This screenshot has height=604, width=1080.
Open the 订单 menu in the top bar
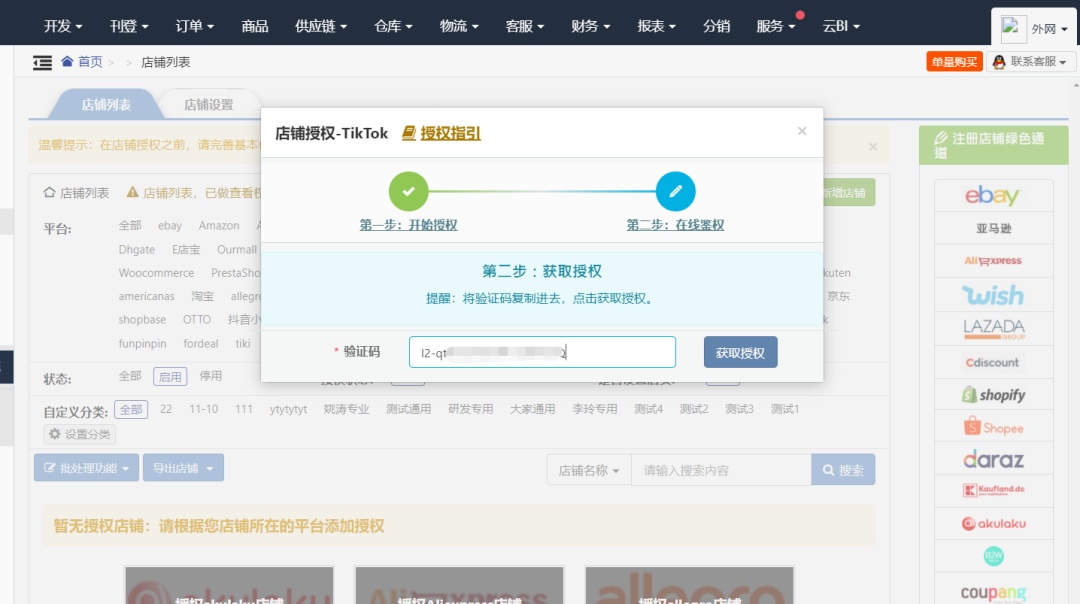point(194,26)
